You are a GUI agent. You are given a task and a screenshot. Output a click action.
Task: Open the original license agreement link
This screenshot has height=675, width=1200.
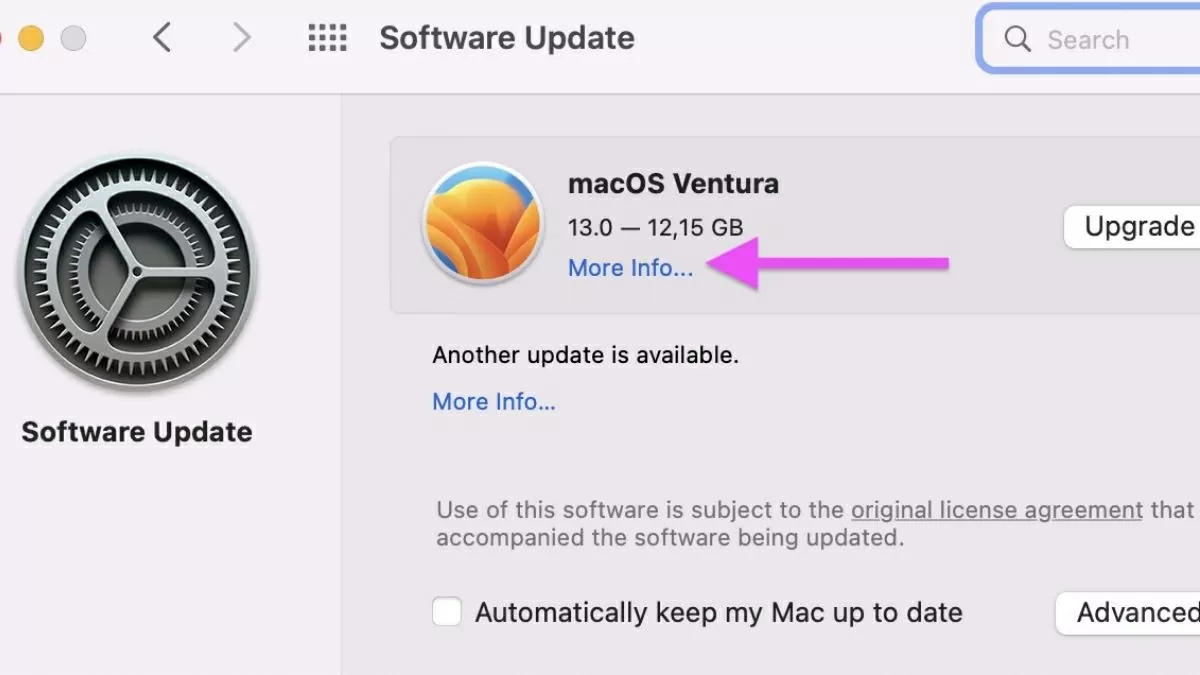click(x=996, y=510)
